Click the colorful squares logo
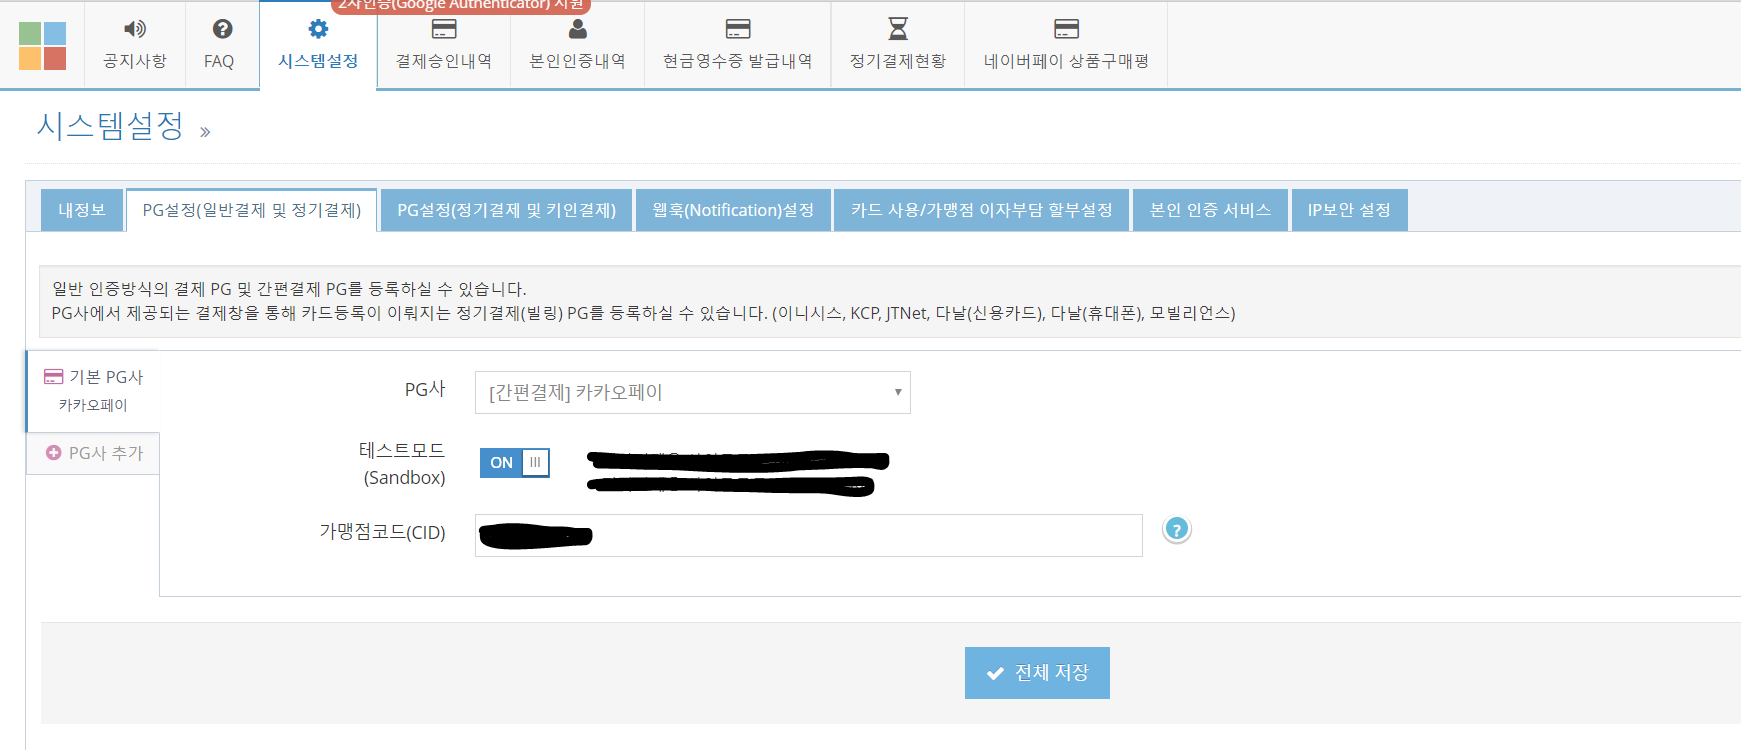 (42, 46)
